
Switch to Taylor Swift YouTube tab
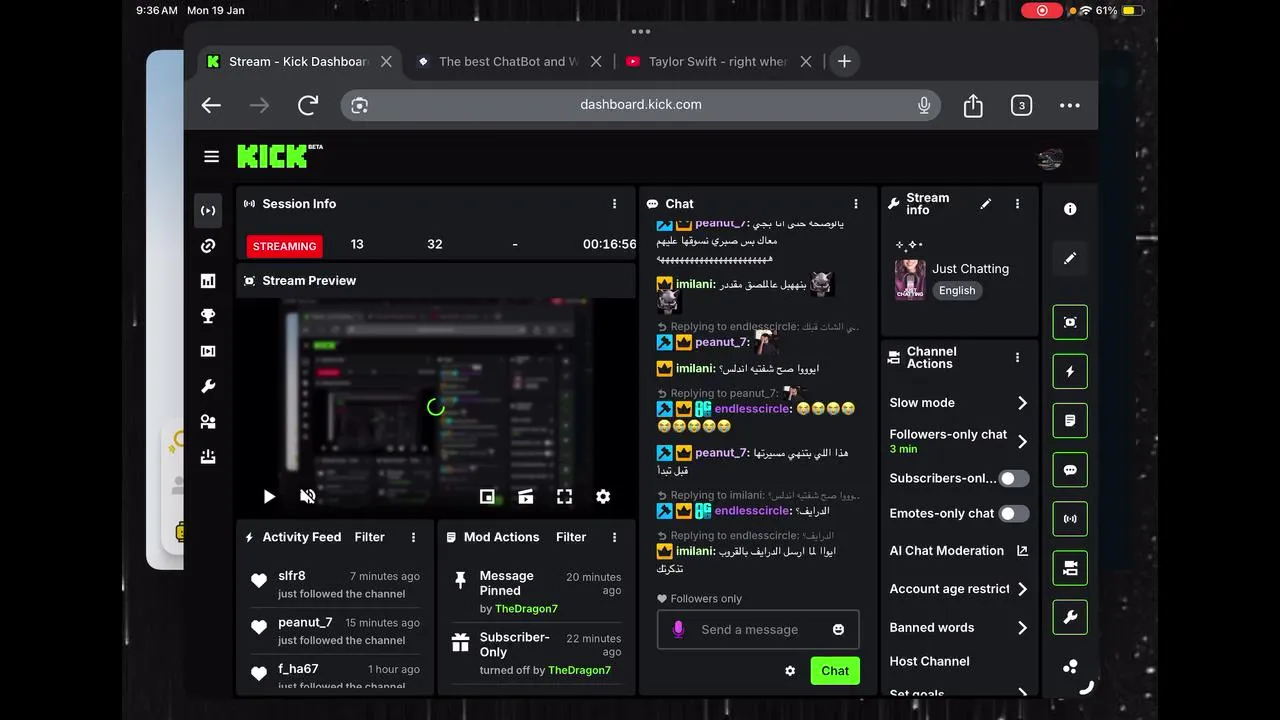point(718,61)
